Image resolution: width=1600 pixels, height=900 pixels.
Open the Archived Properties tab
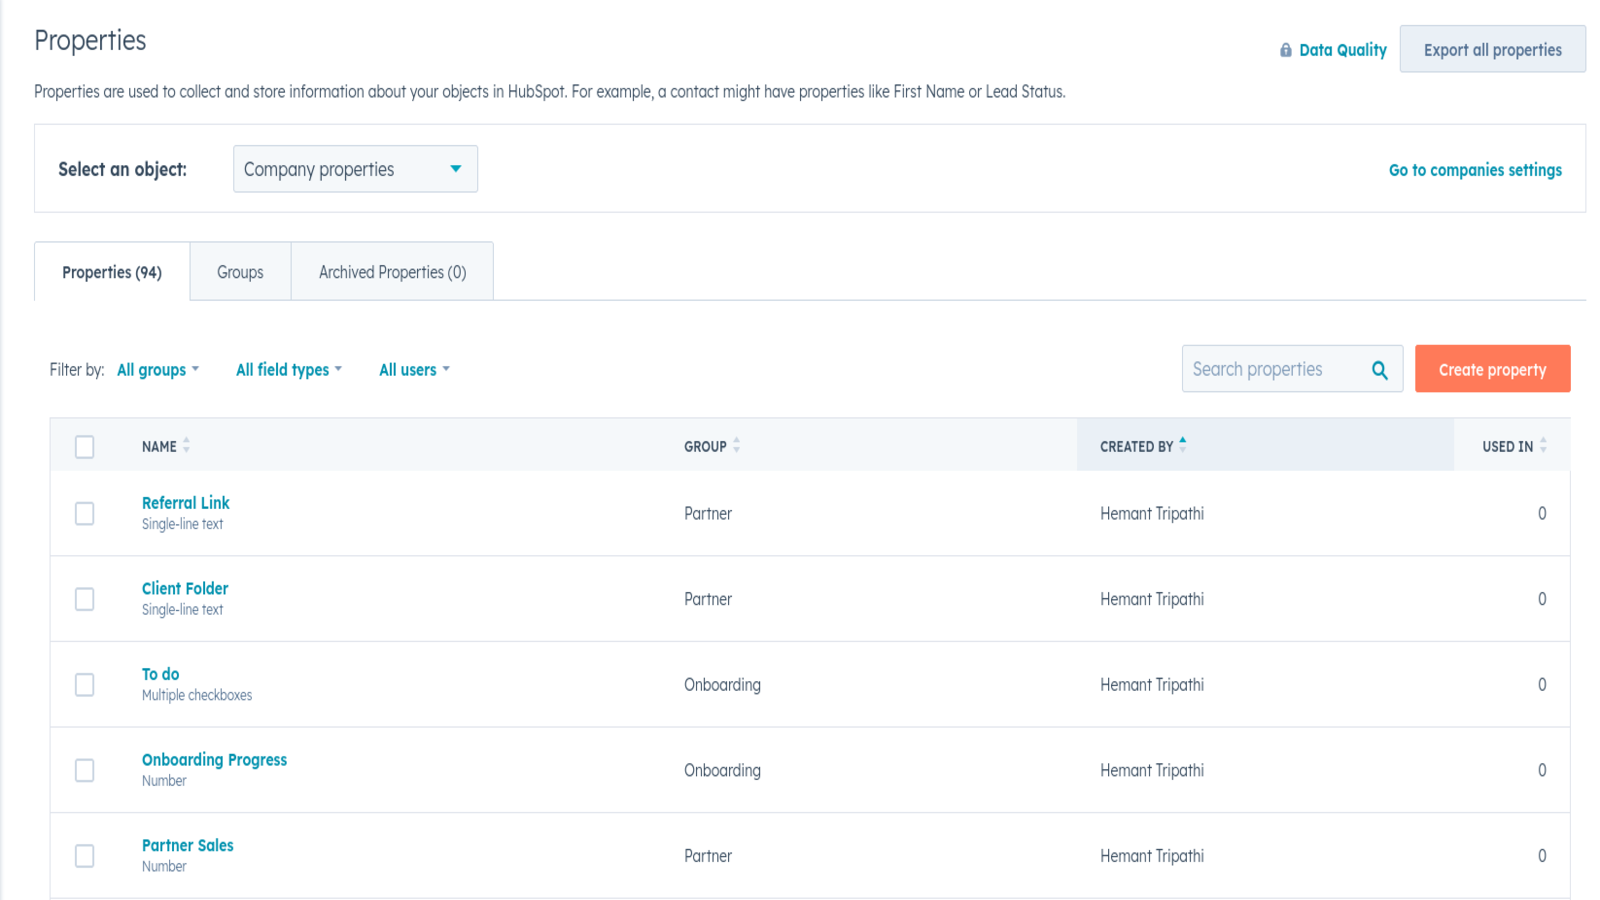point(391,271)
